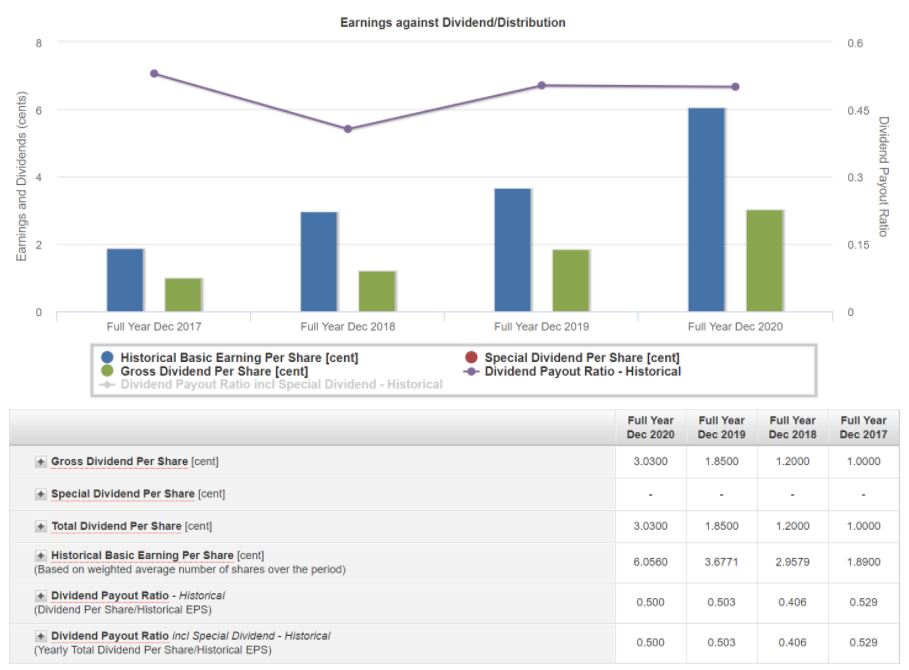Select the green dividend bar for Dec 2019
Image resolution: width=909 pixels, height=670 pixels.
coord(571,281)
